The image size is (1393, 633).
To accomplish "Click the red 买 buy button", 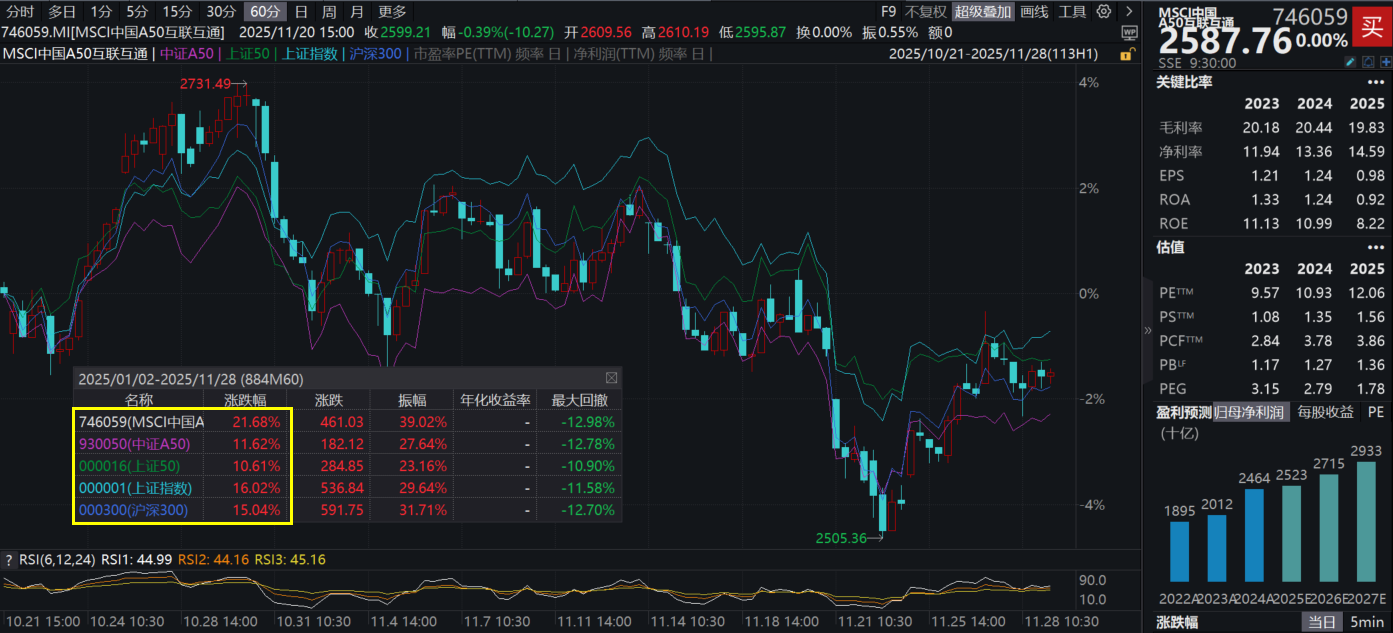I will tap(1368, 26).
